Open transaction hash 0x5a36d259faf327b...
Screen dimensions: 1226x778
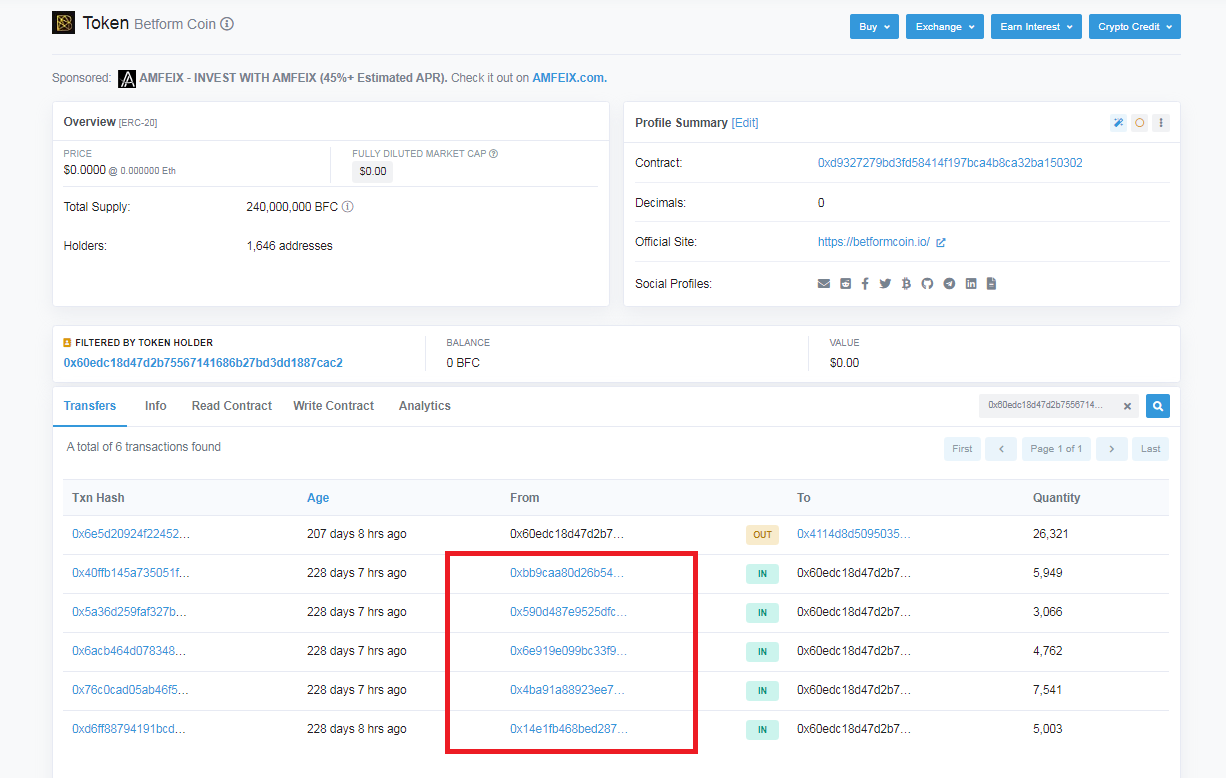tap(129, 612)
